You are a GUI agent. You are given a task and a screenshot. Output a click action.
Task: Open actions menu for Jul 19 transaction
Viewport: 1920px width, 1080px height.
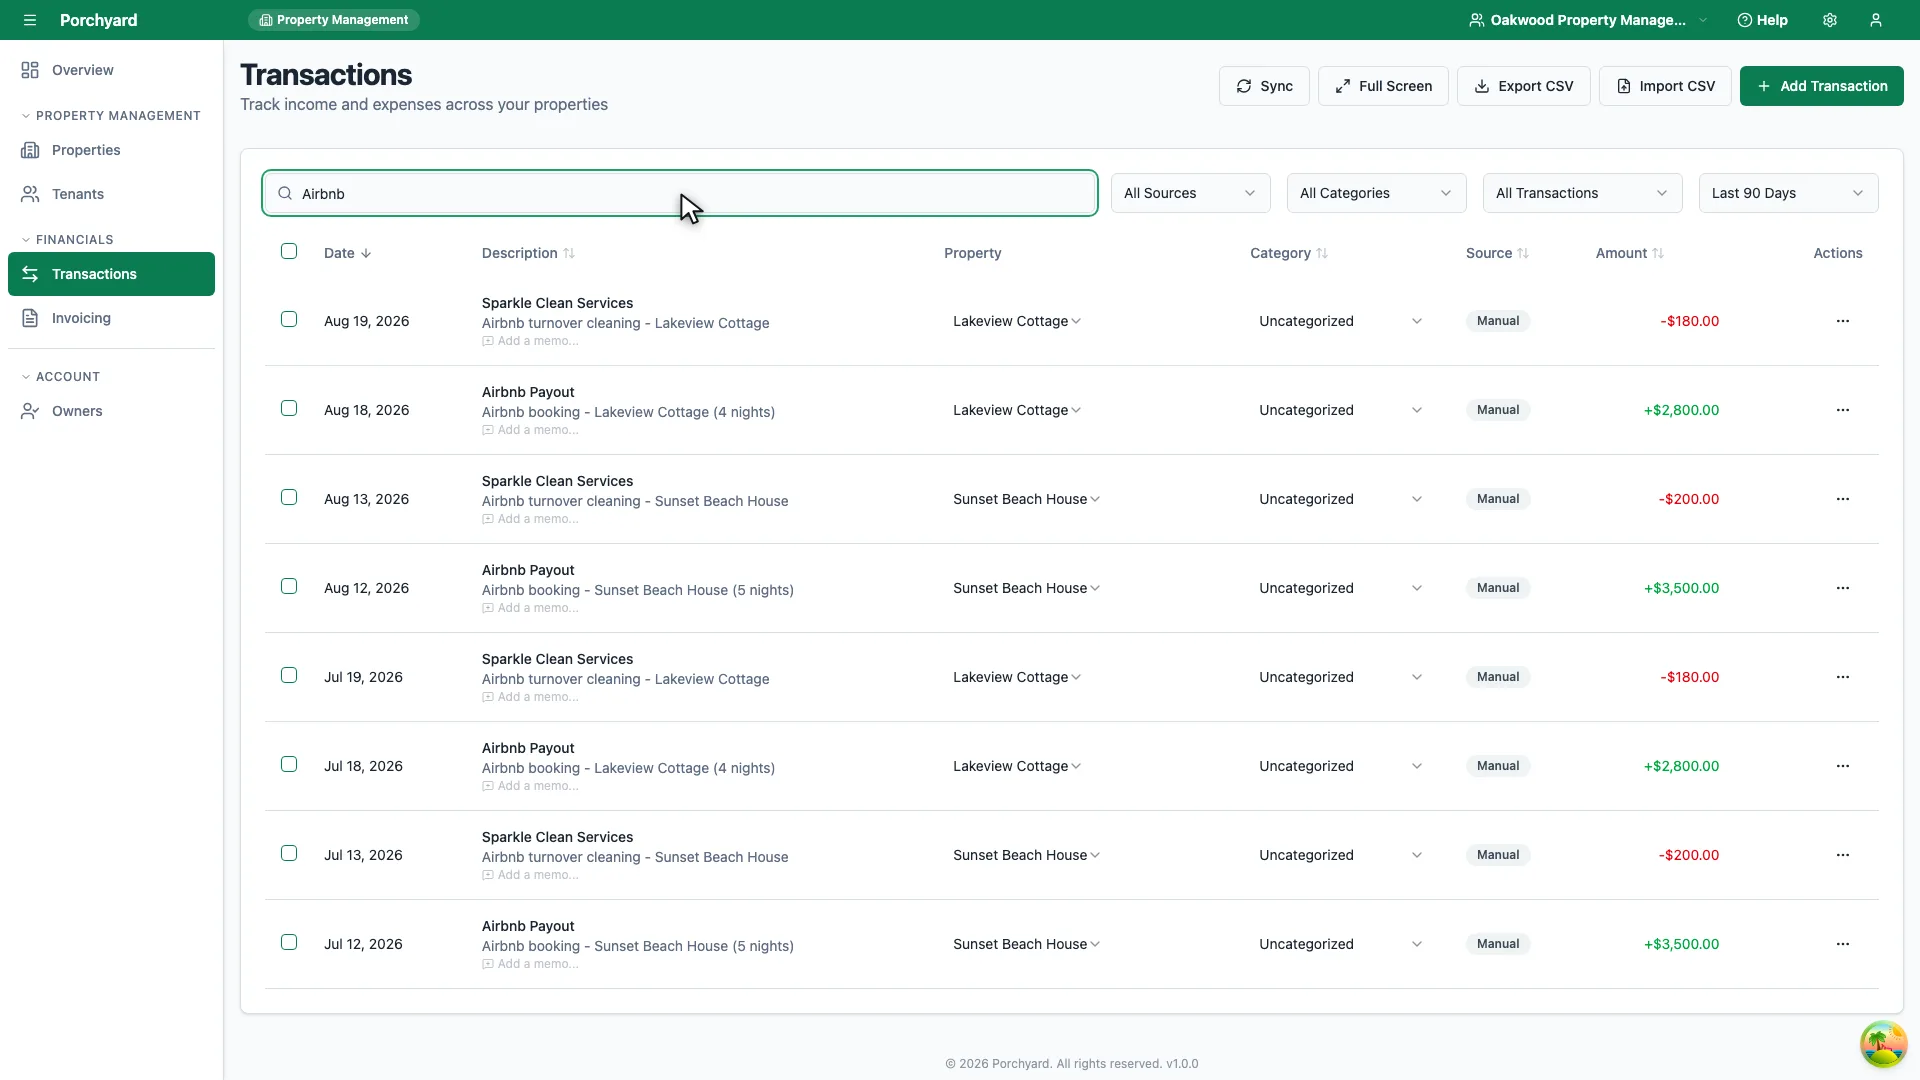(1843, 677)
